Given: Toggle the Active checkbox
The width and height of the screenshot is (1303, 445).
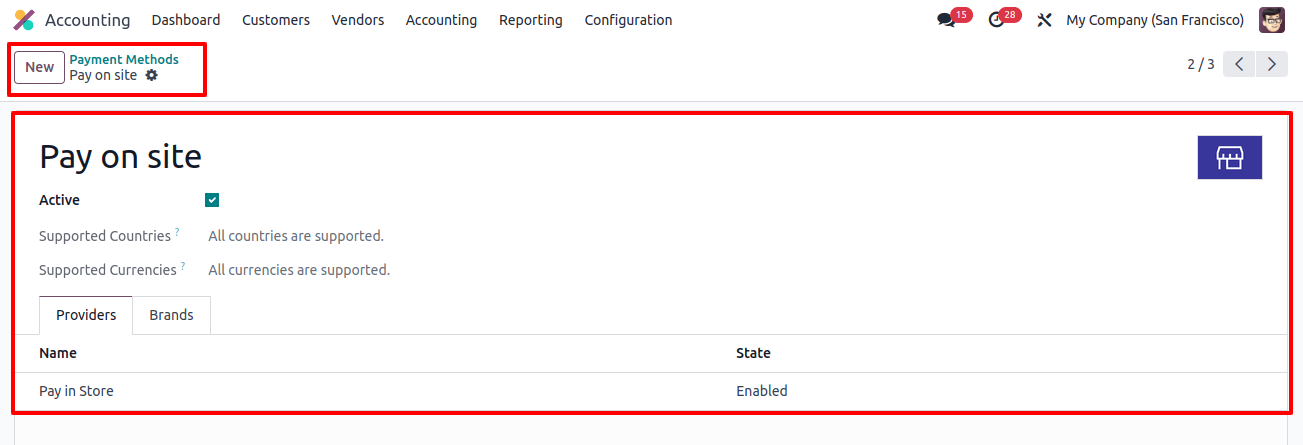Looking at the screenshot, I should [212, 200].
